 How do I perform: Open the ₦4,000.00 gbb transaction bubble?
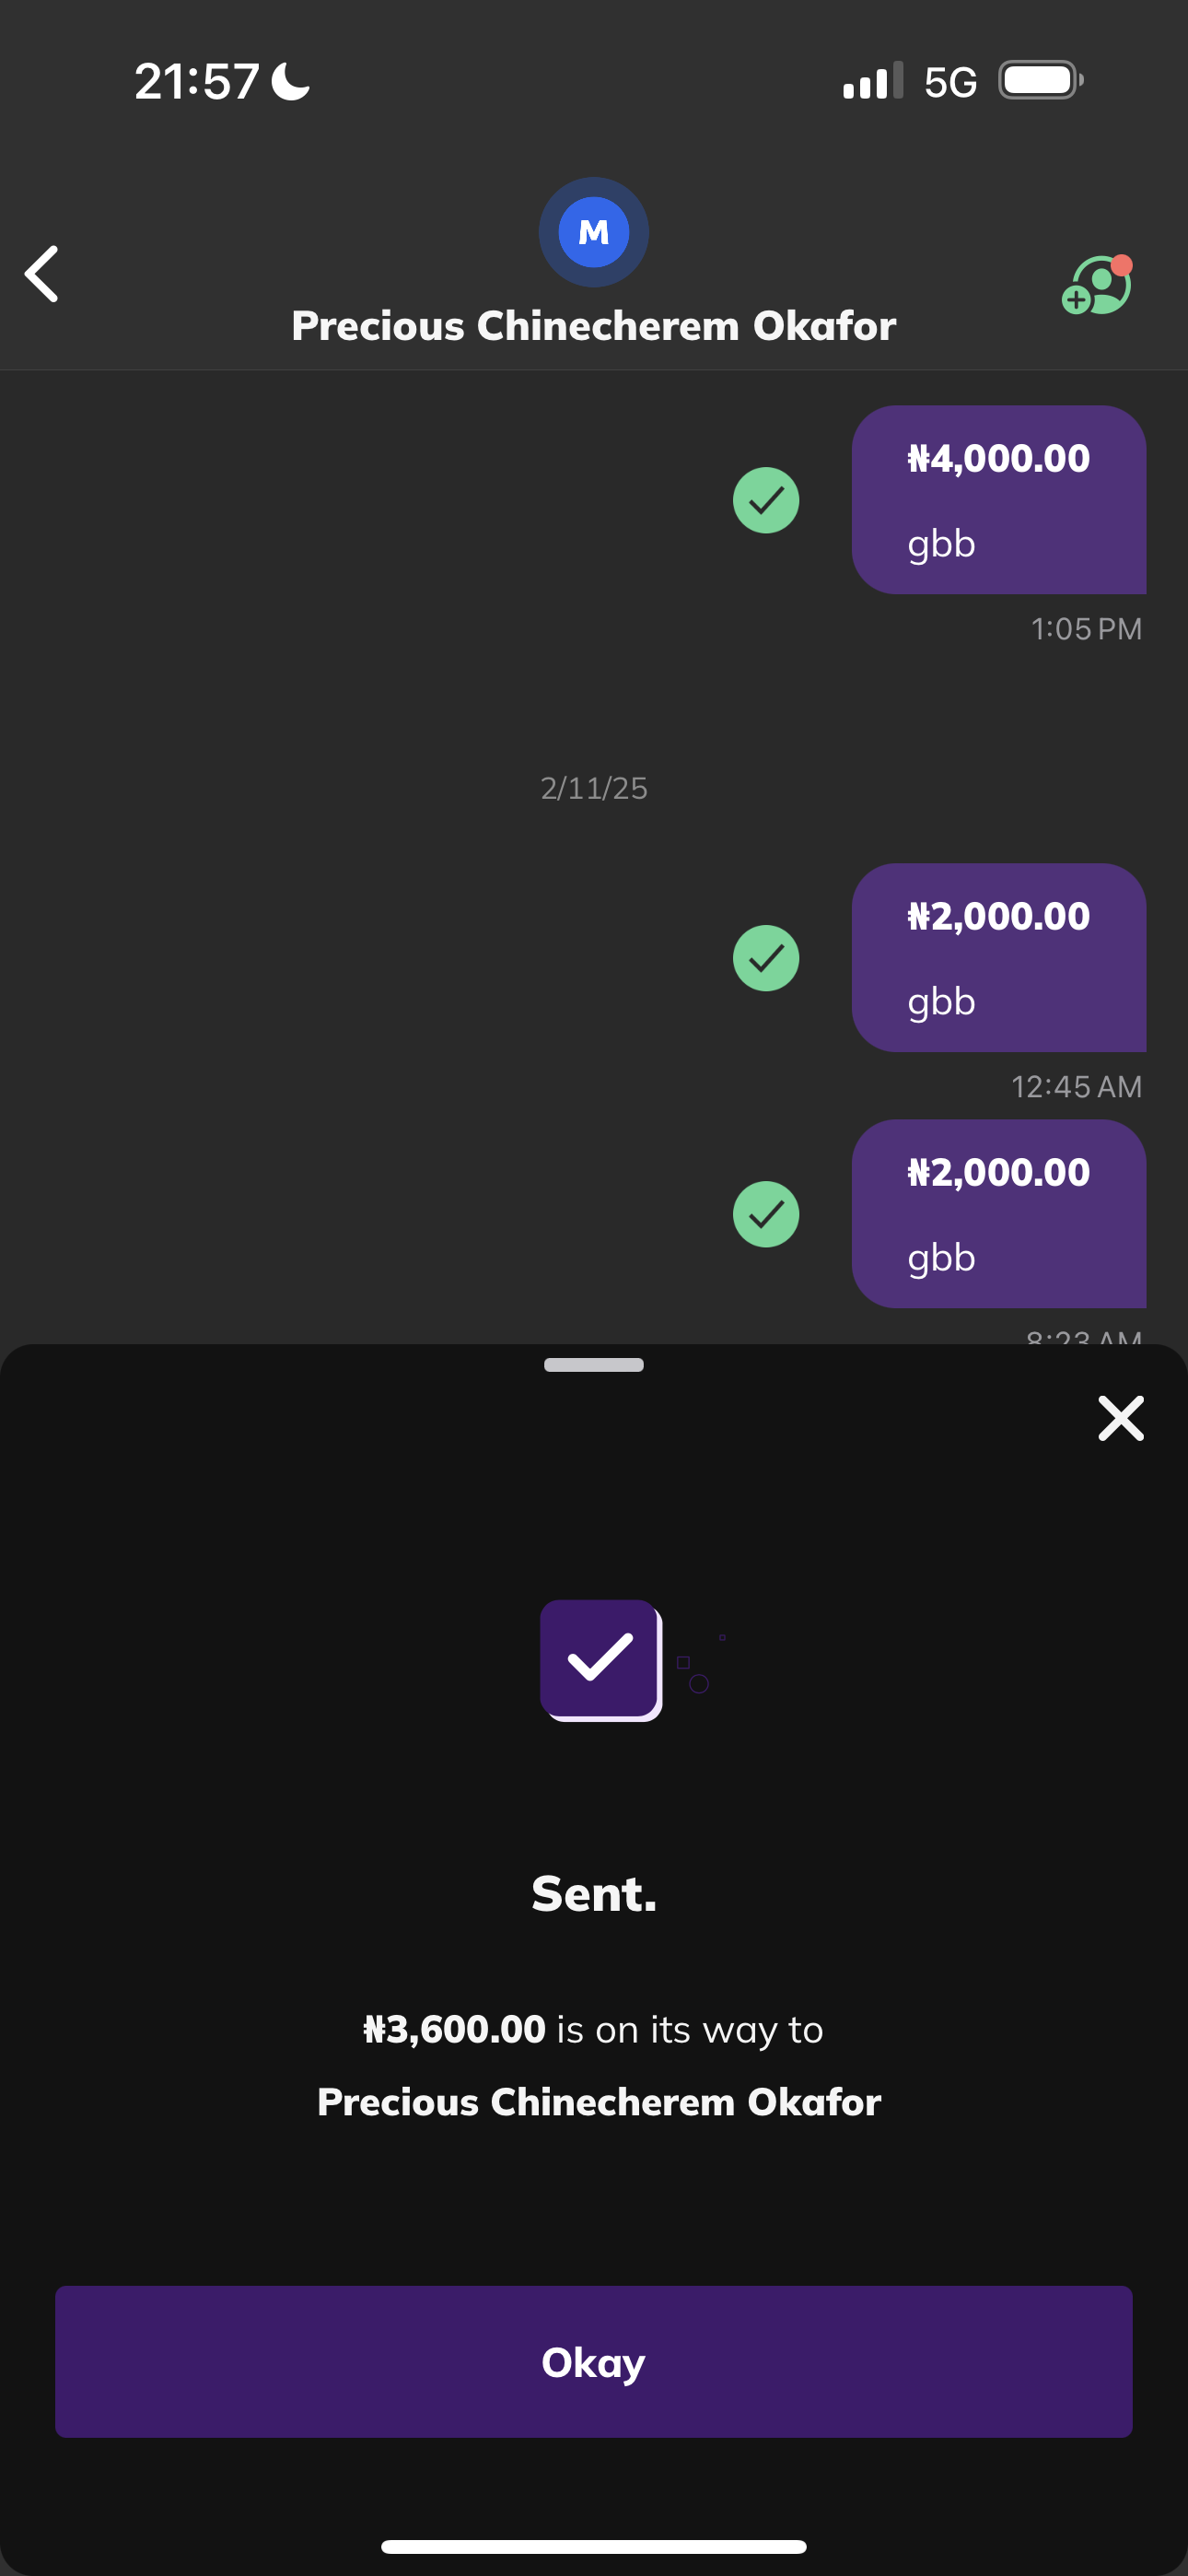[x=998, y=500]
